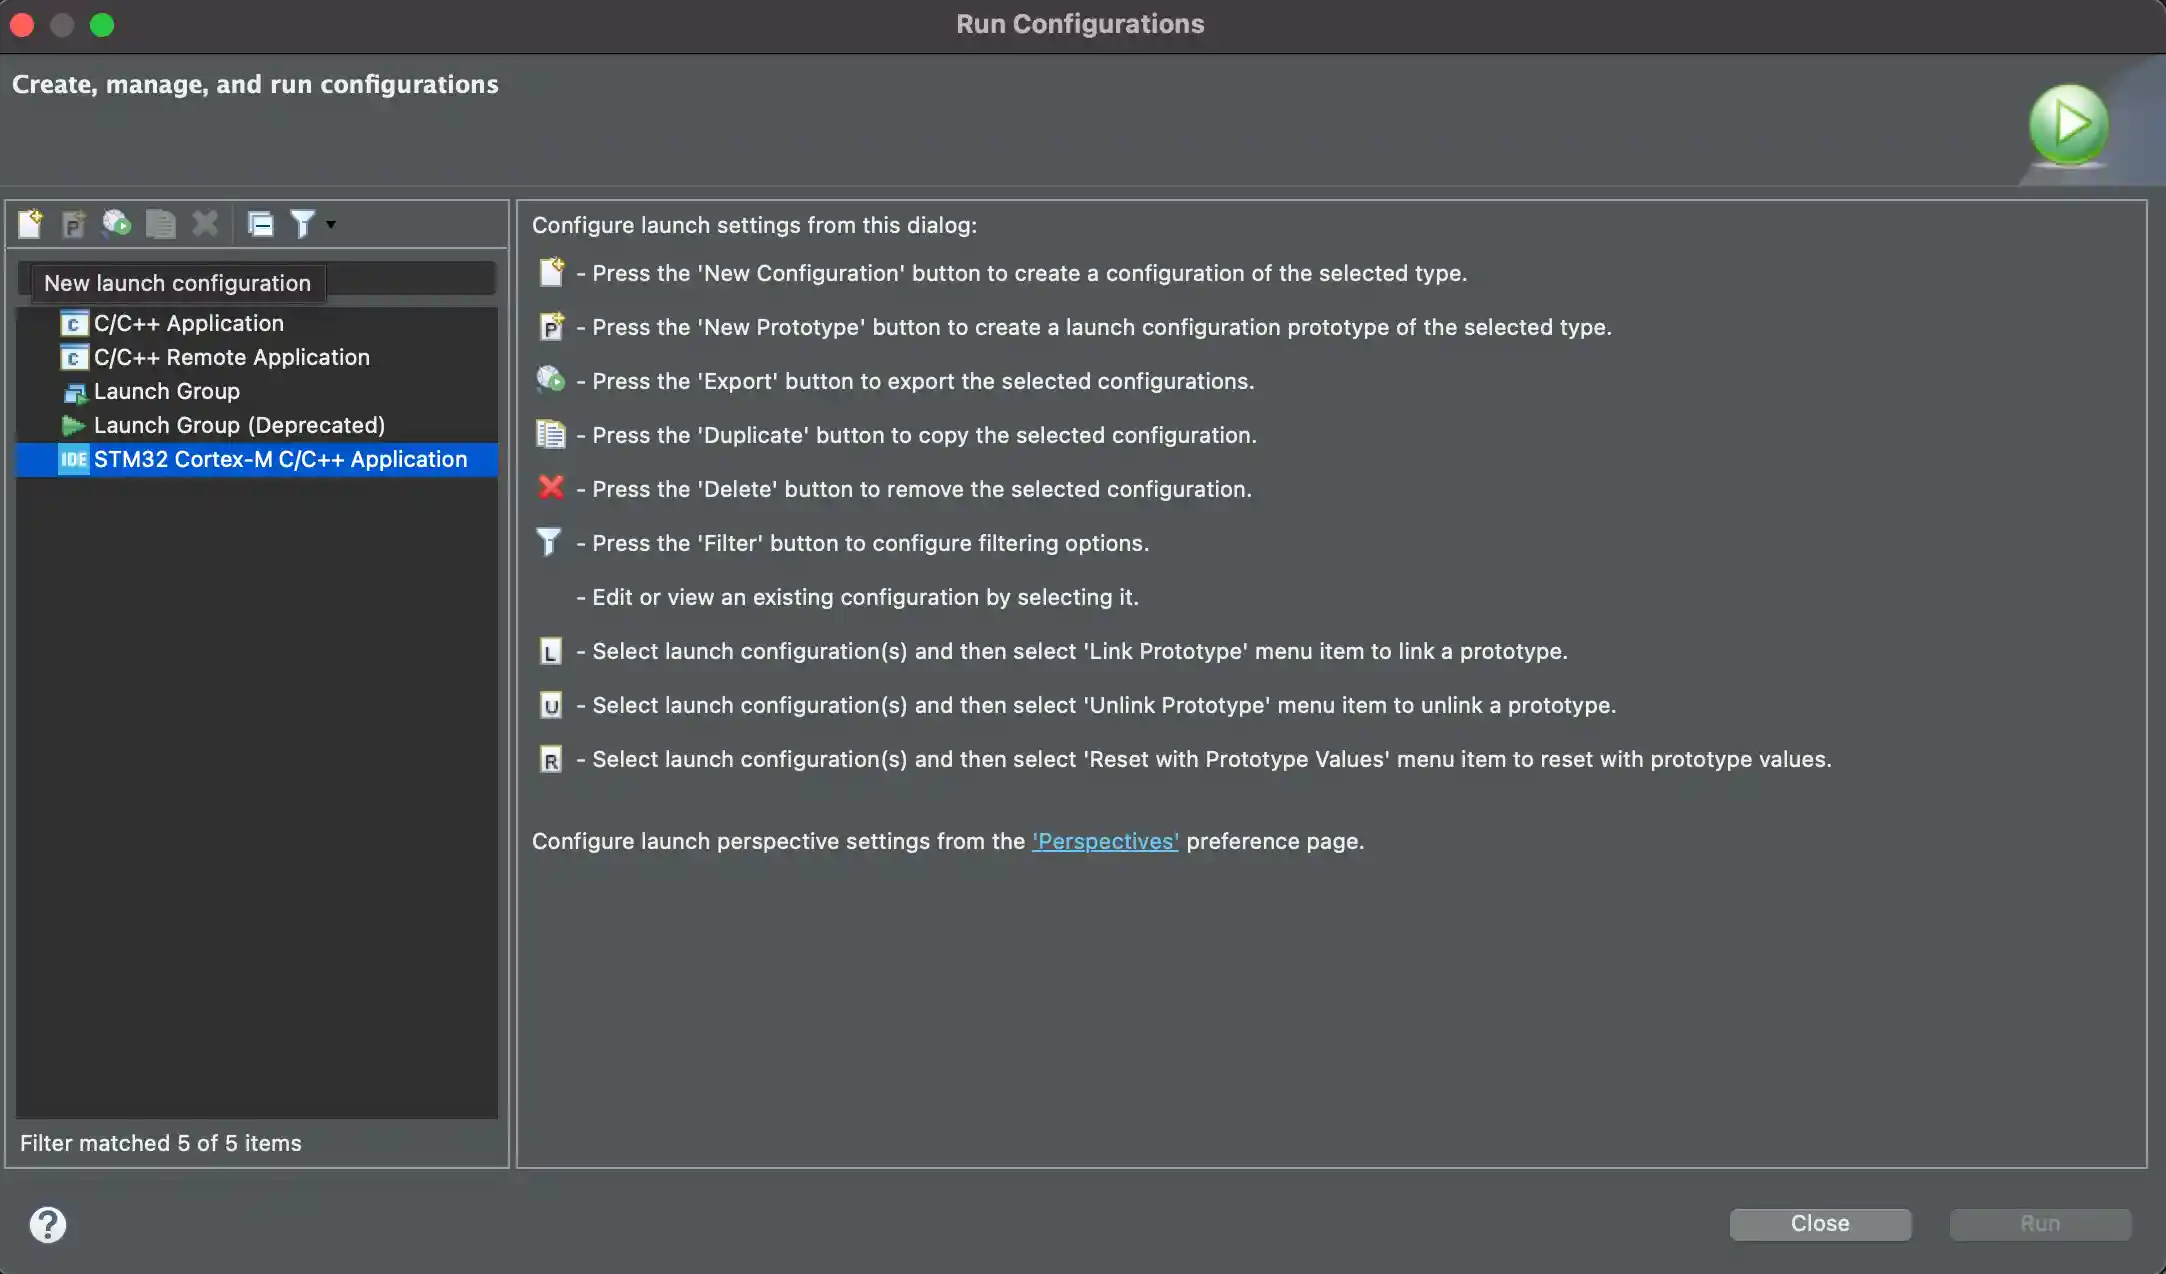Collapse all items in the configuration tree
Viewport: 2166px width, 1274px height.
point(260,223)
